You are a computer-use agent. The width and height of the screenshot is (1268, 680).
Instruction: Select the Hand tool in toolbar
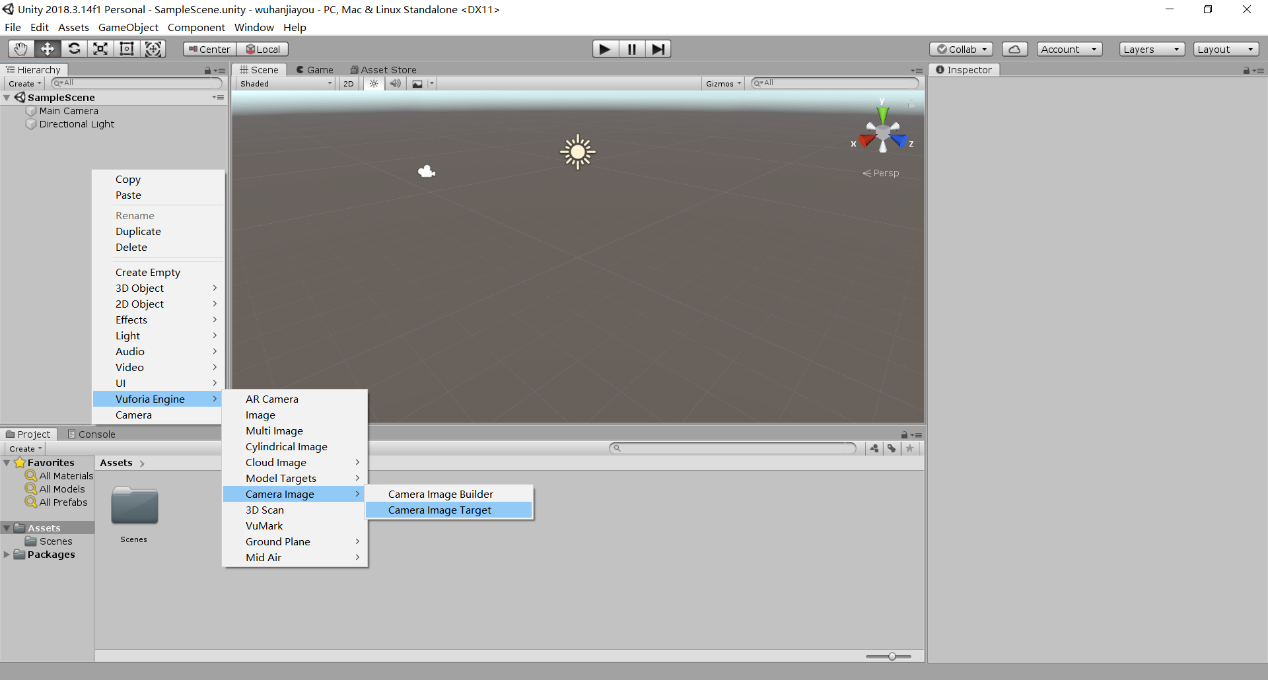(21, 49)
